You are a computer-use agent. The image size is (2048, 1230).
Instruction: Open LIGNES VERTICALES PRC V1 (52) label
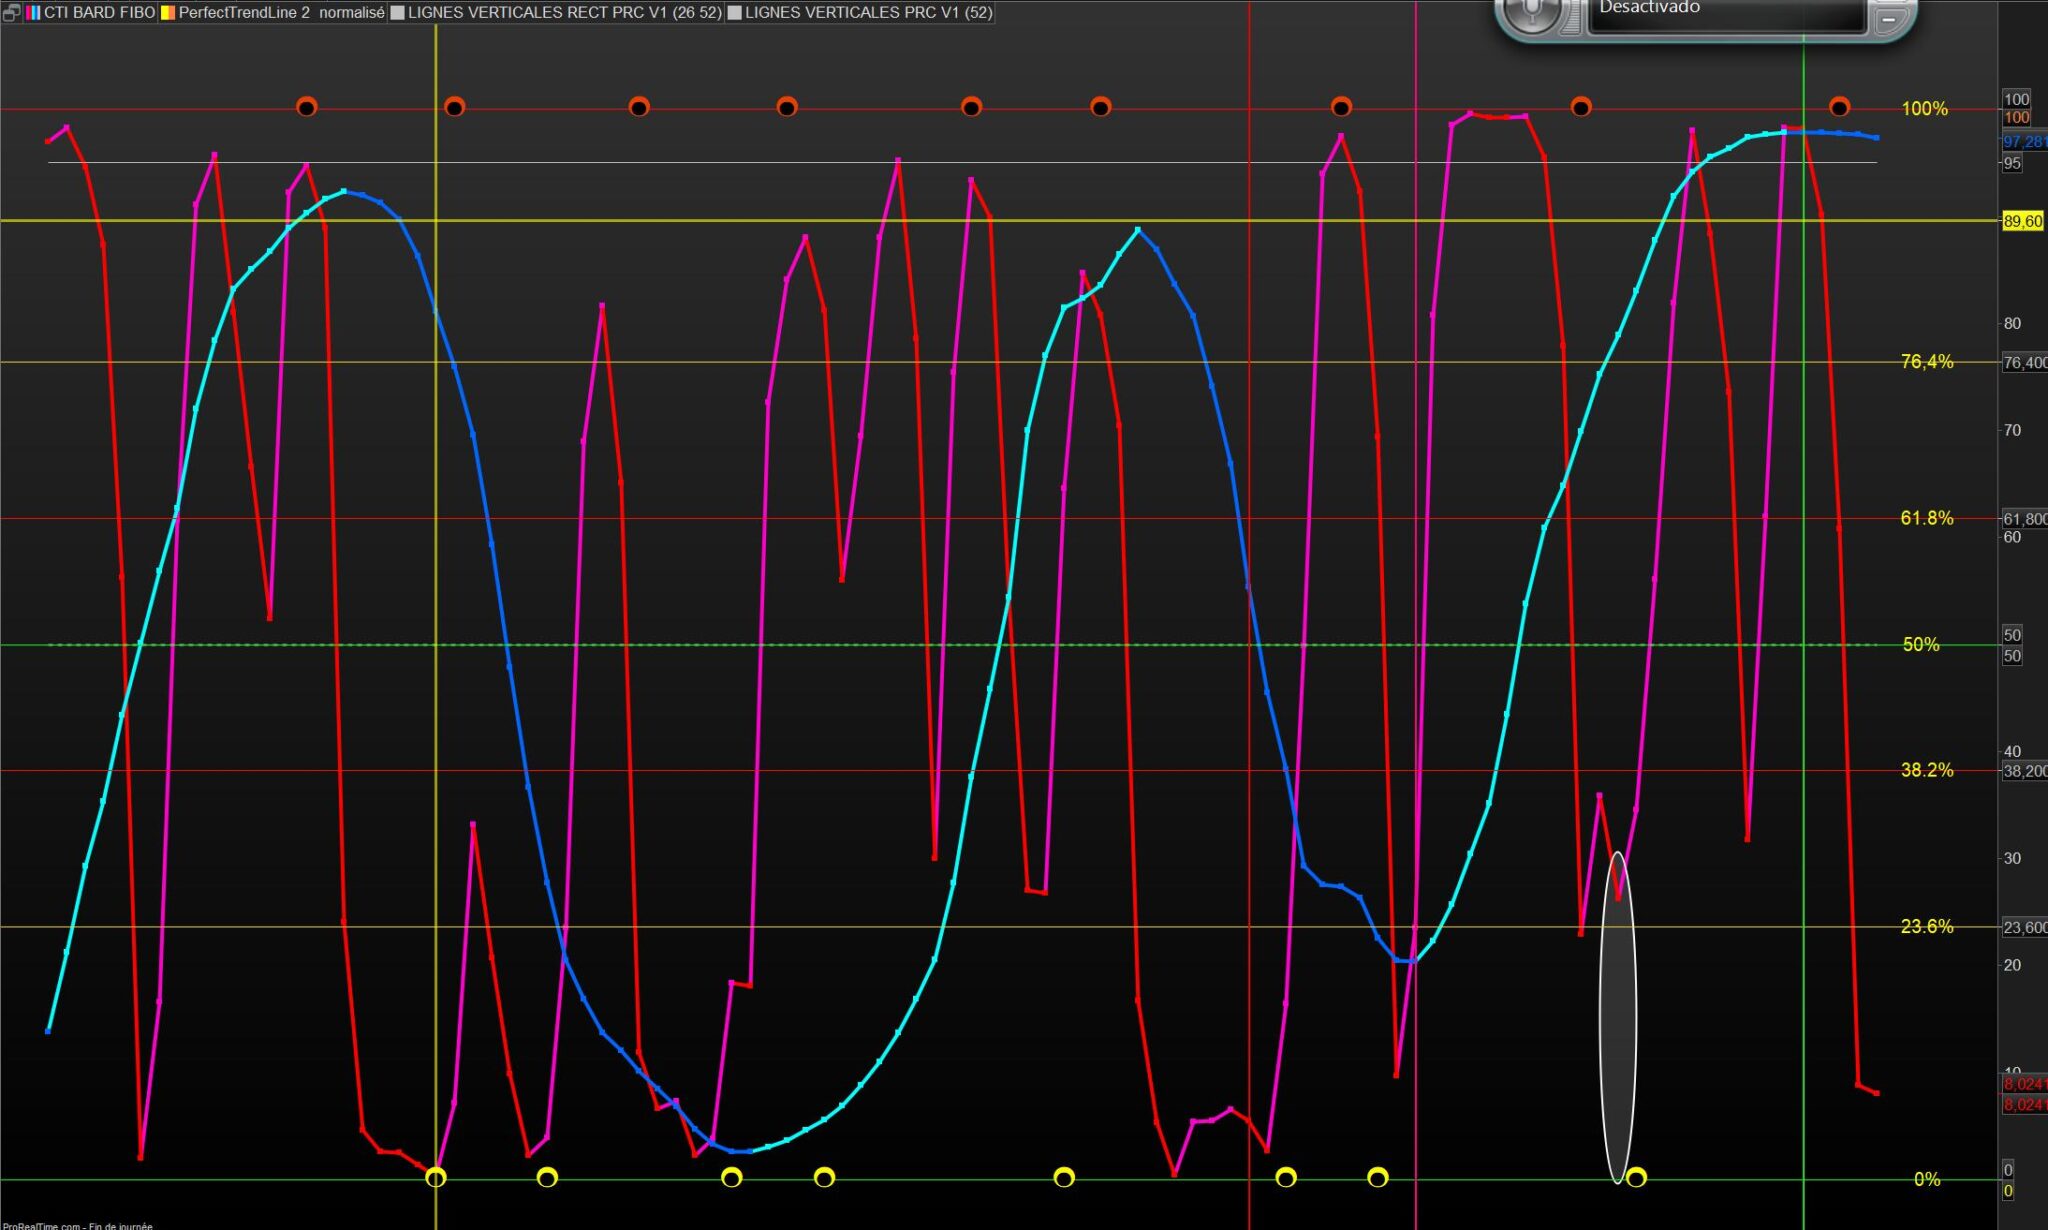pos(868,13)
